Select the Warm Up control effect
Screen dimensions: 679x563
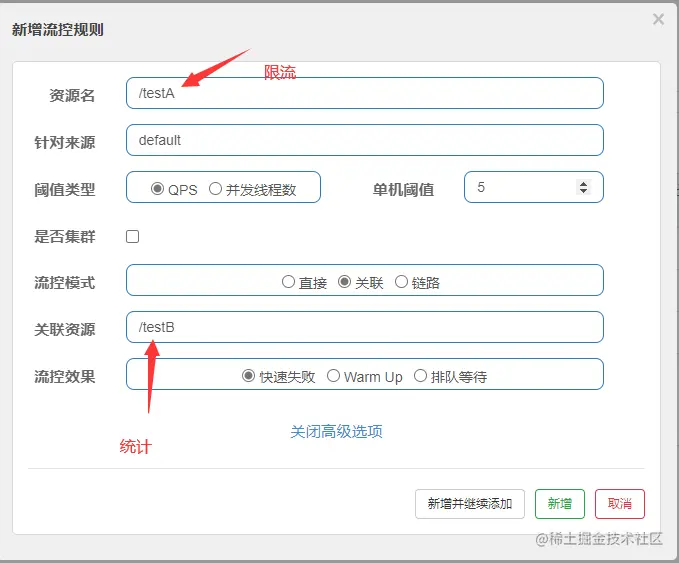pyautogui.click(x=333, y=375)
